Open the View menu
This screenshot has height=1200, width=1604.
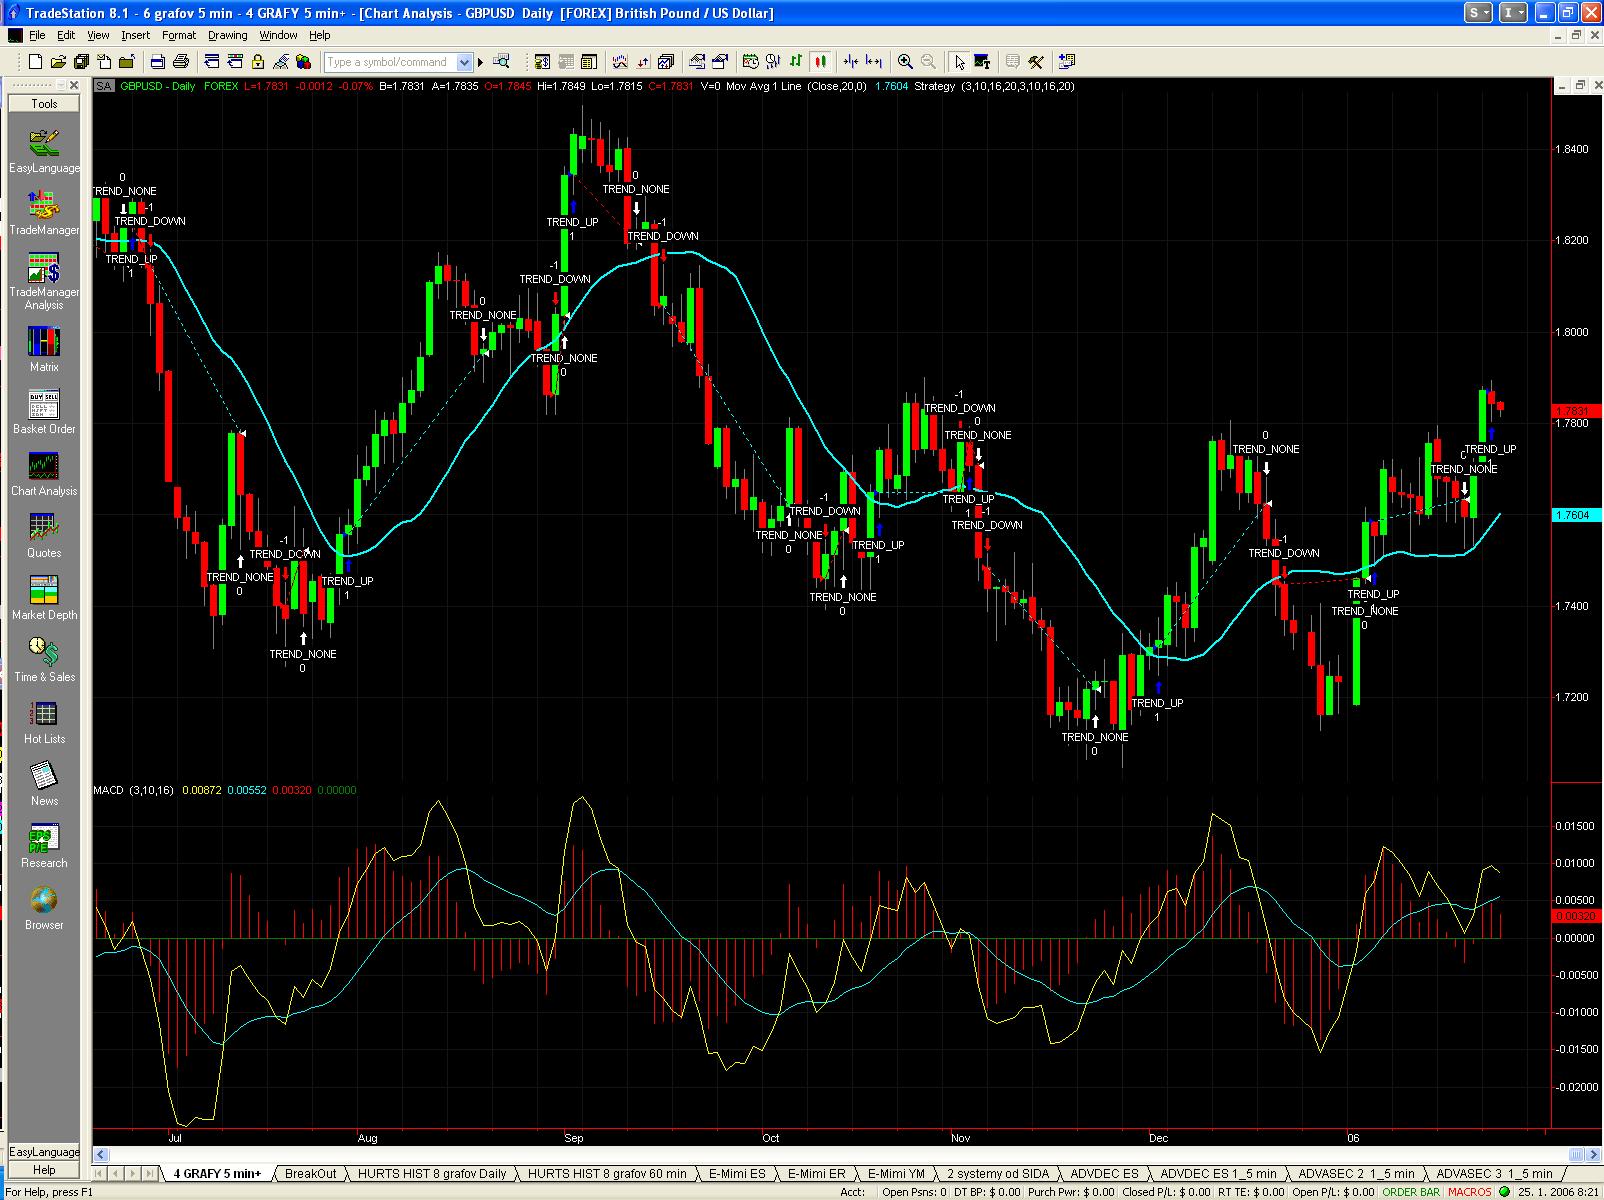pyautogui.click(x=98, y=35)
